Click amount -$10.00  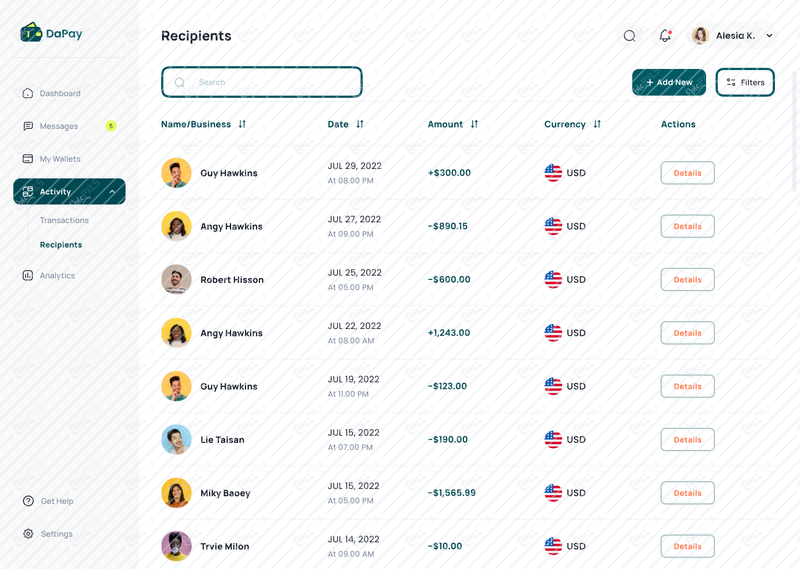445,546
